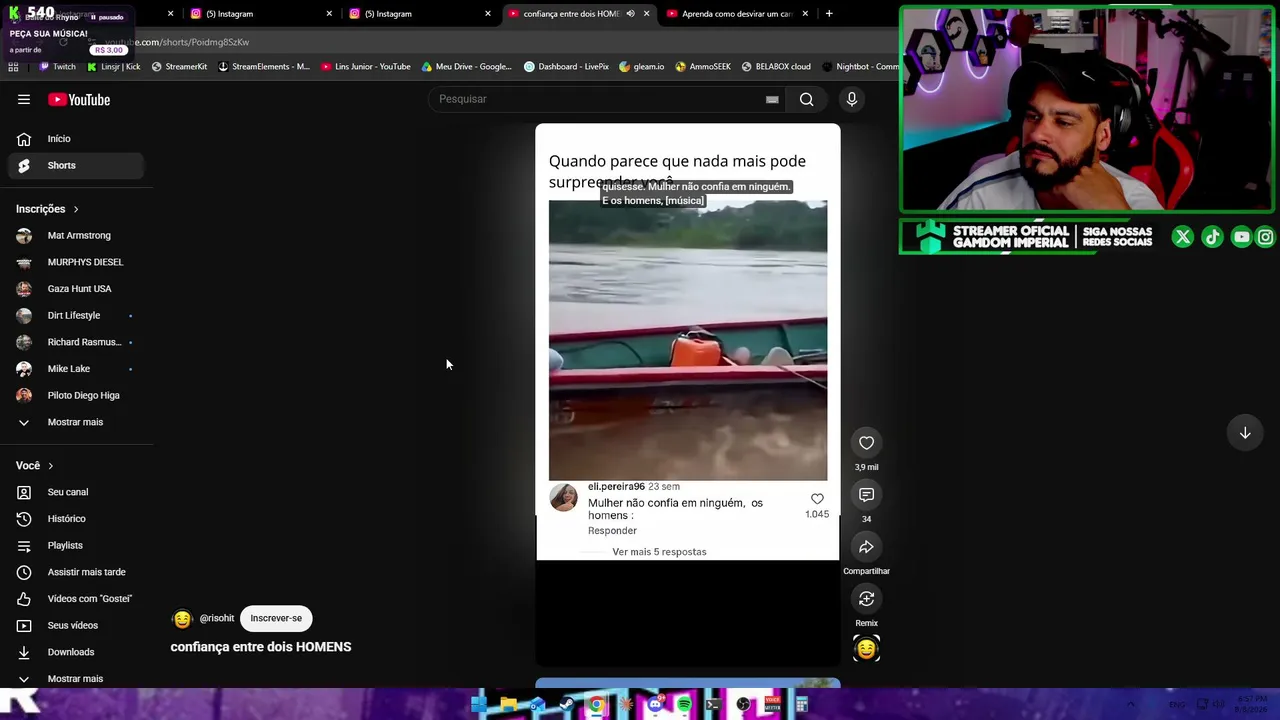Open the @risohit channel avatar
The image size is (1280, 720).
click(x=182, y=619)
